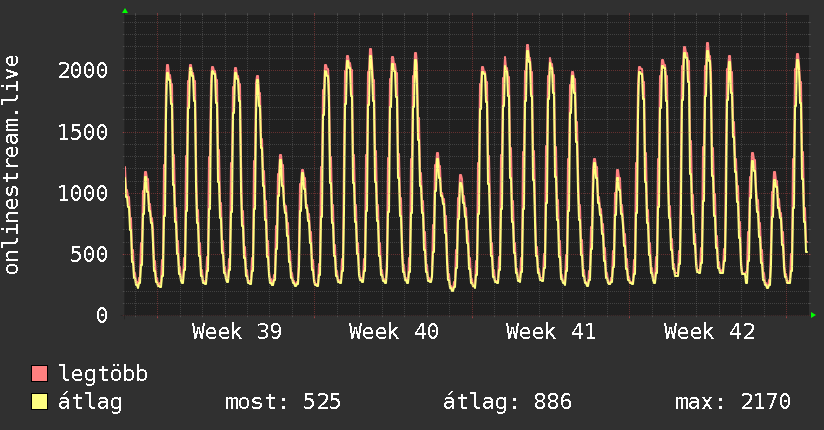Image resolution: width=824 pixels, height=430 pixels.
Task: Click the Week 42 axis label
Action: pos(709,332)
